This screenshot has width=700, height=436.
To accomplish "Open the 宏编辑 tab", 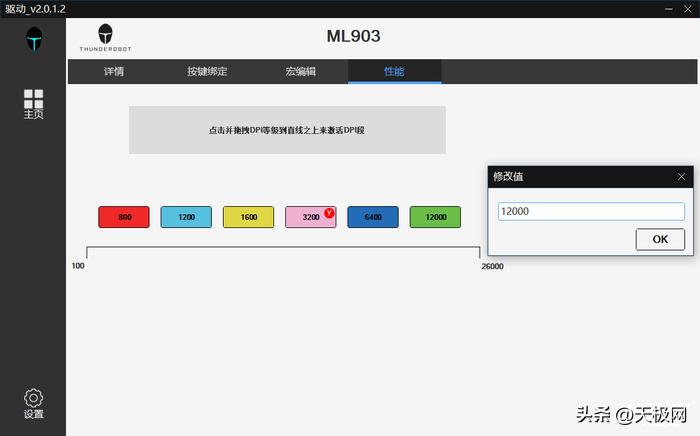I will (300, 71).
